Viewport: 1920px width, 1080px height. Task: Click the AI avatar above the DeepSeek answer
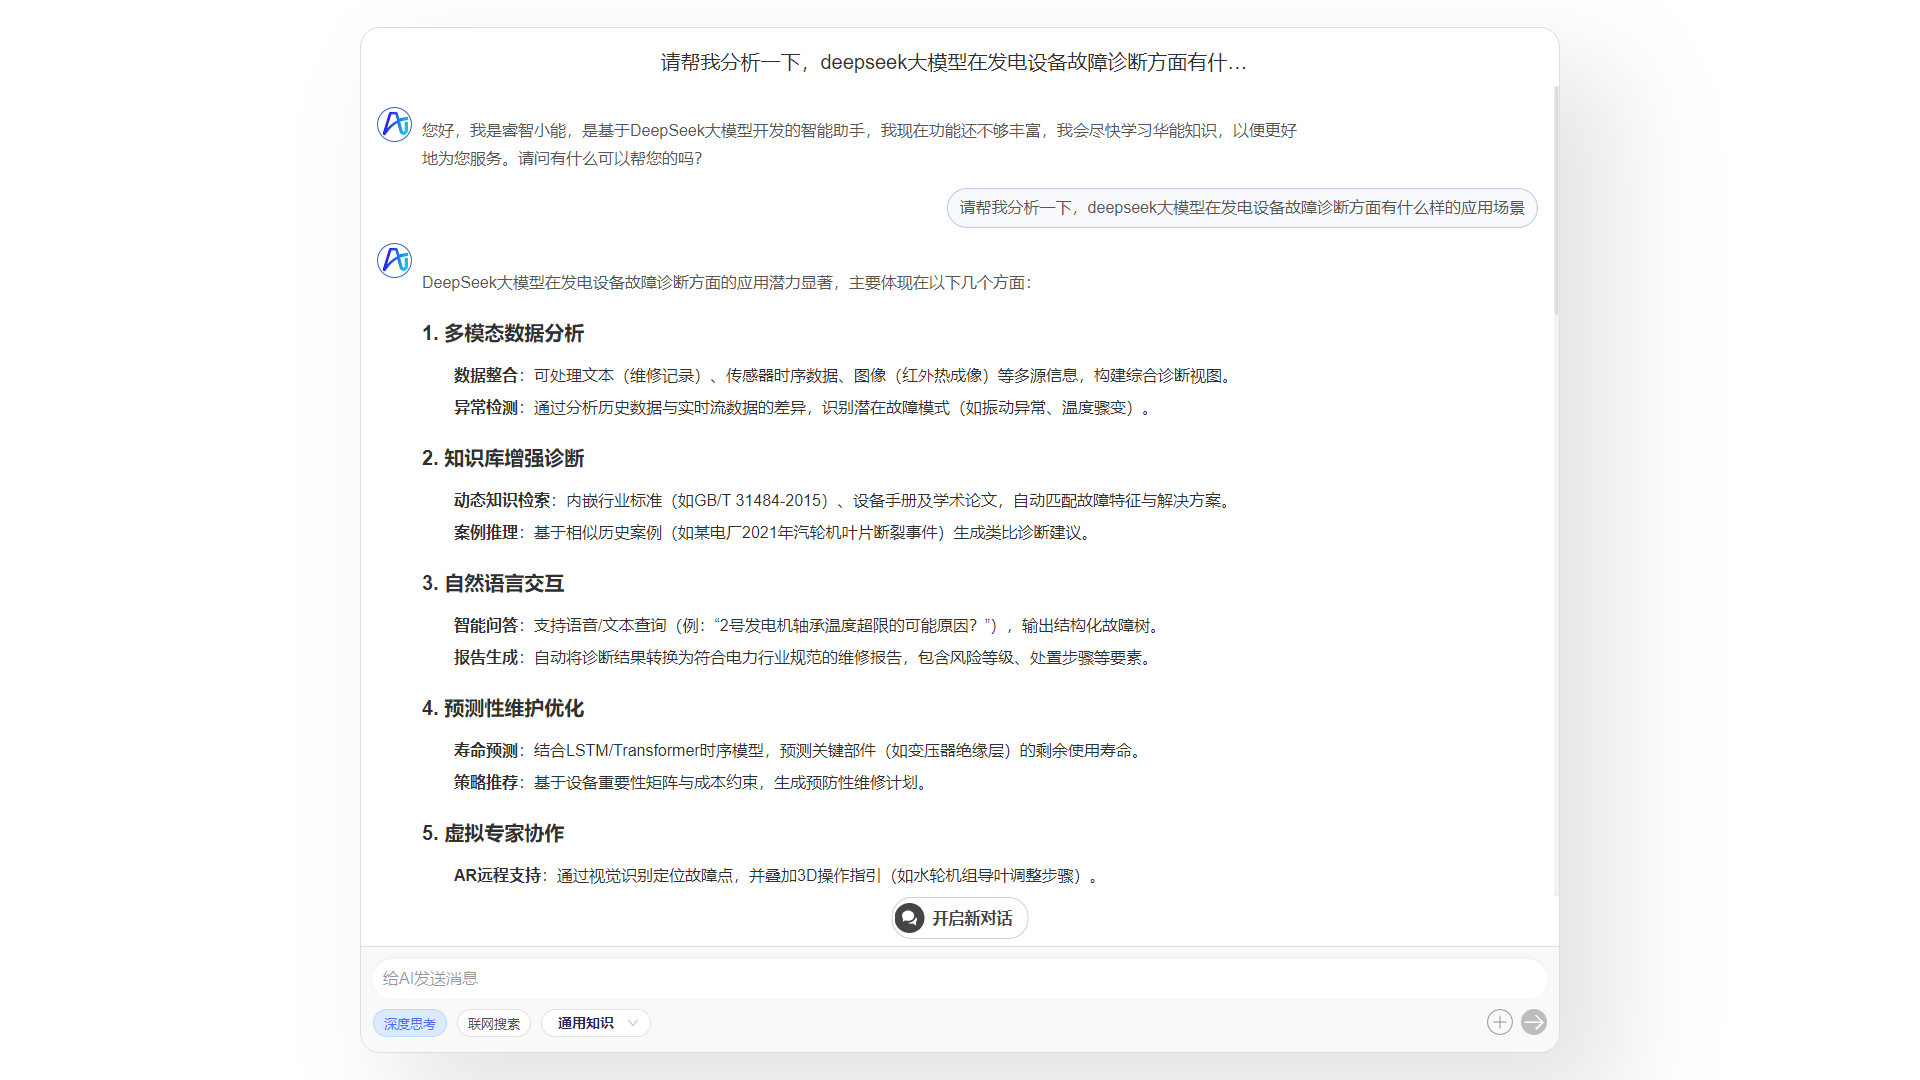[x=394, y=260]
